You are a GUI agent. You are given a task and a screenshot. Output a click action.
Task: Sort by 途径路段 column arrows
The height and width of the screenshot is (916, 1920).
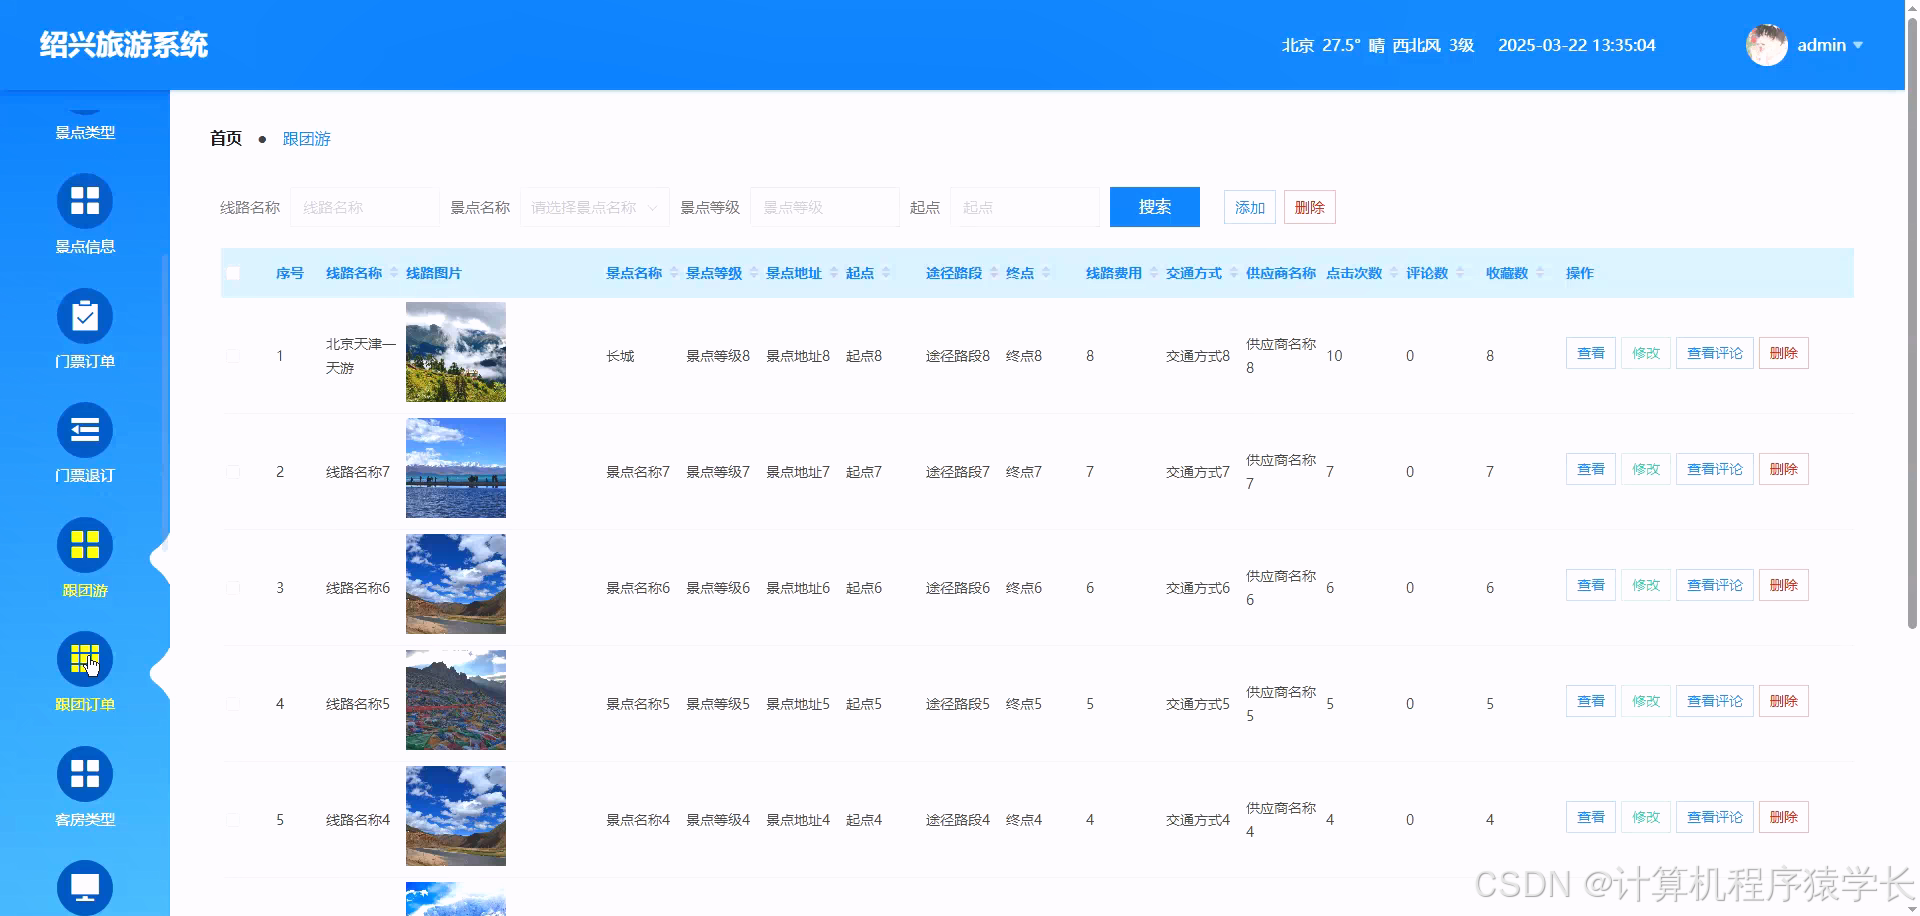994,273
